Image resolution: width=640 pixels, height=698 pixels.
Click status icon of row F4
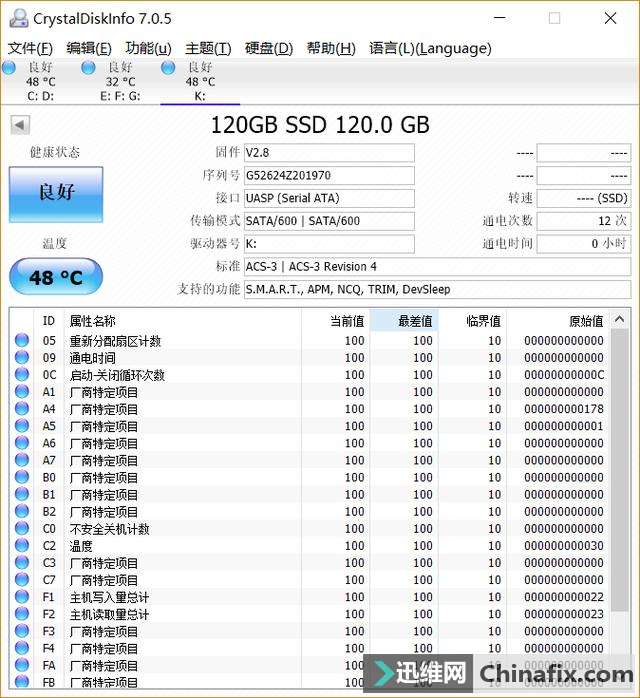[x=22, y=648]
